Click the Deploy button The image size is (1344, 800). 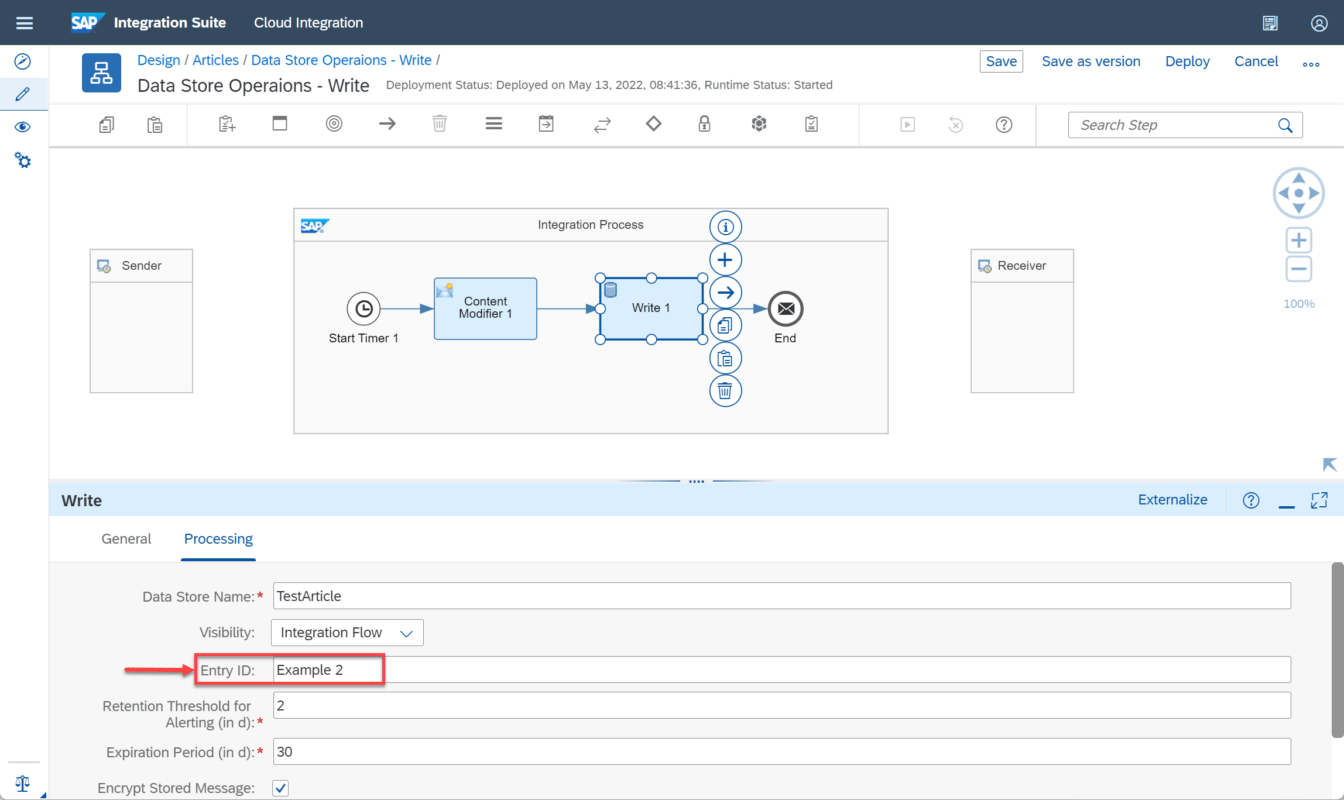point(1187,61)
